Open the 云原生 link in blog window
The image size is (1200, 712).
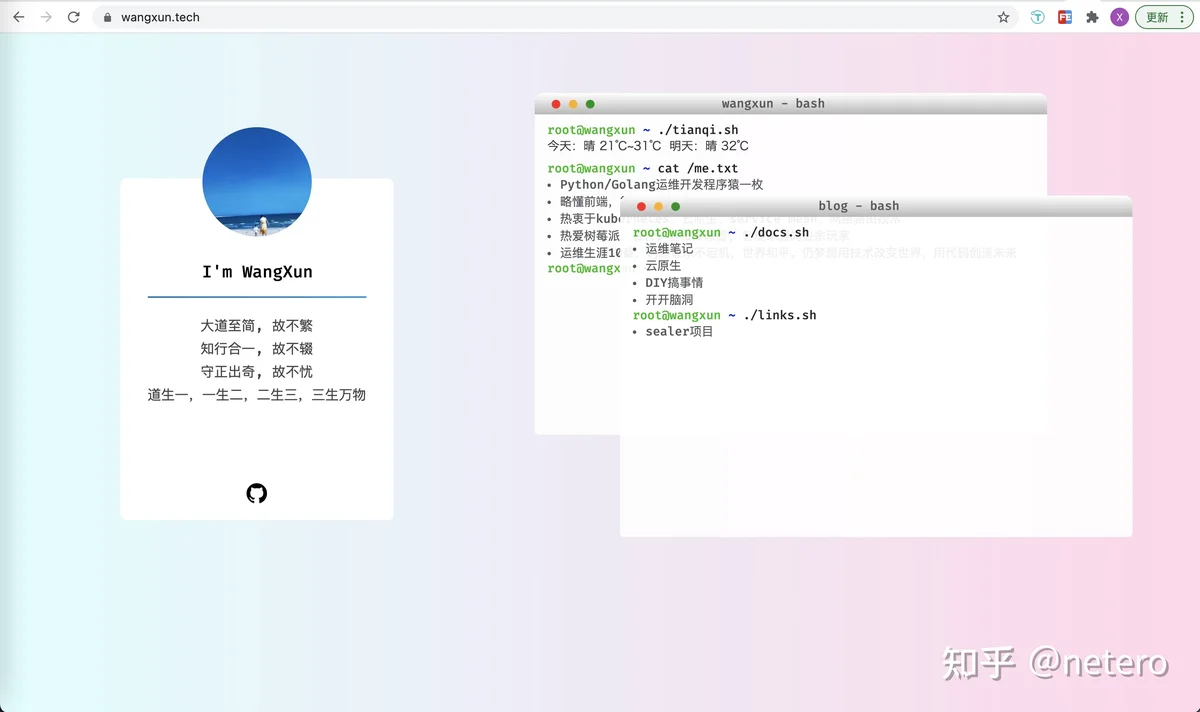click(x=663, y=266)
